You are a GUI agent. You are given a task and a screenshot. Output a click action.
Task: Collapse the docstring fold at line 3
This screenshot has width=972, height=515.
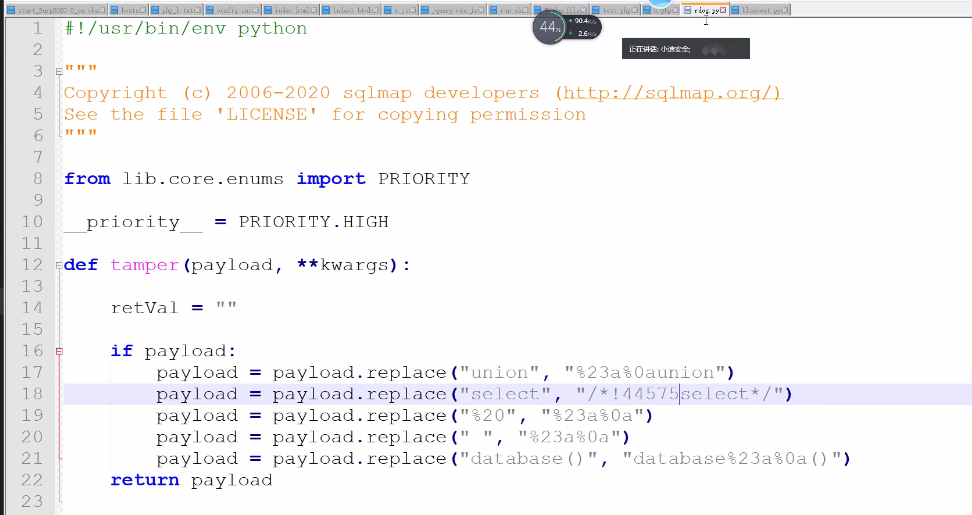coord(59,71)
